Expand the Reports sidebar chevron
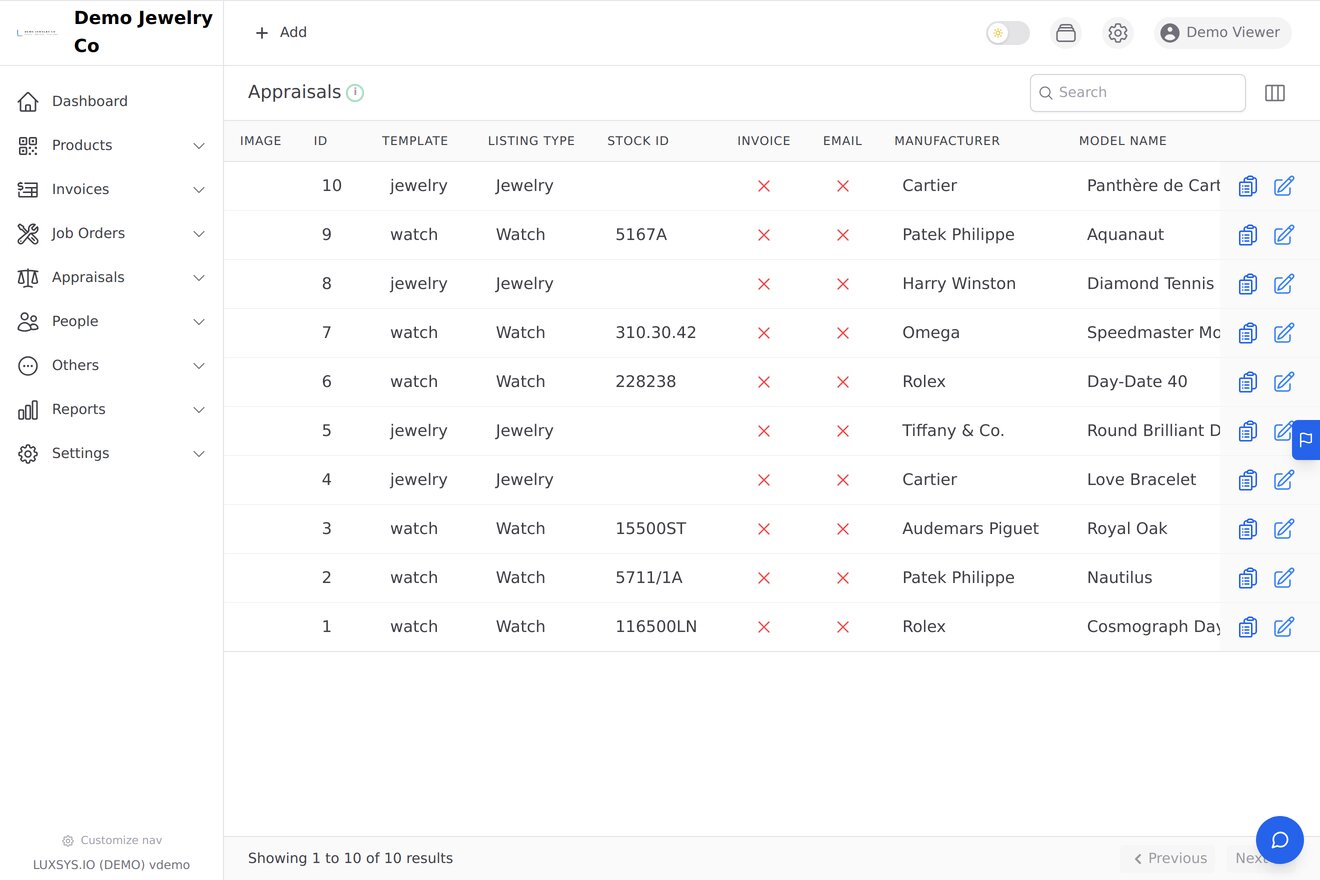Viewport: 1320px width, 880px height. pos(199,410)
